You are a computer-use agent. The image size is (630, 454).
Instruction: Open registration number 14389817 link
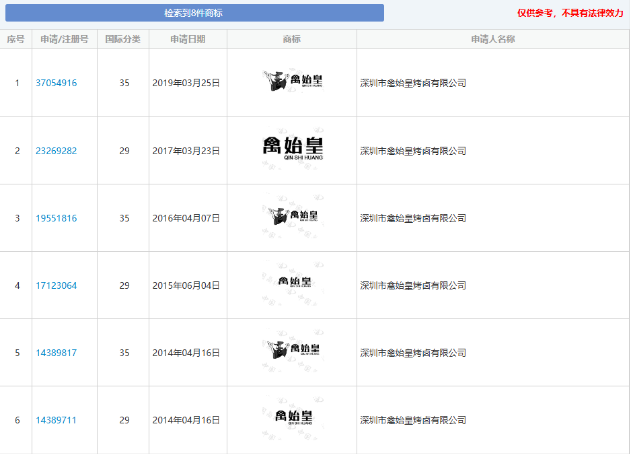point(56,353)
